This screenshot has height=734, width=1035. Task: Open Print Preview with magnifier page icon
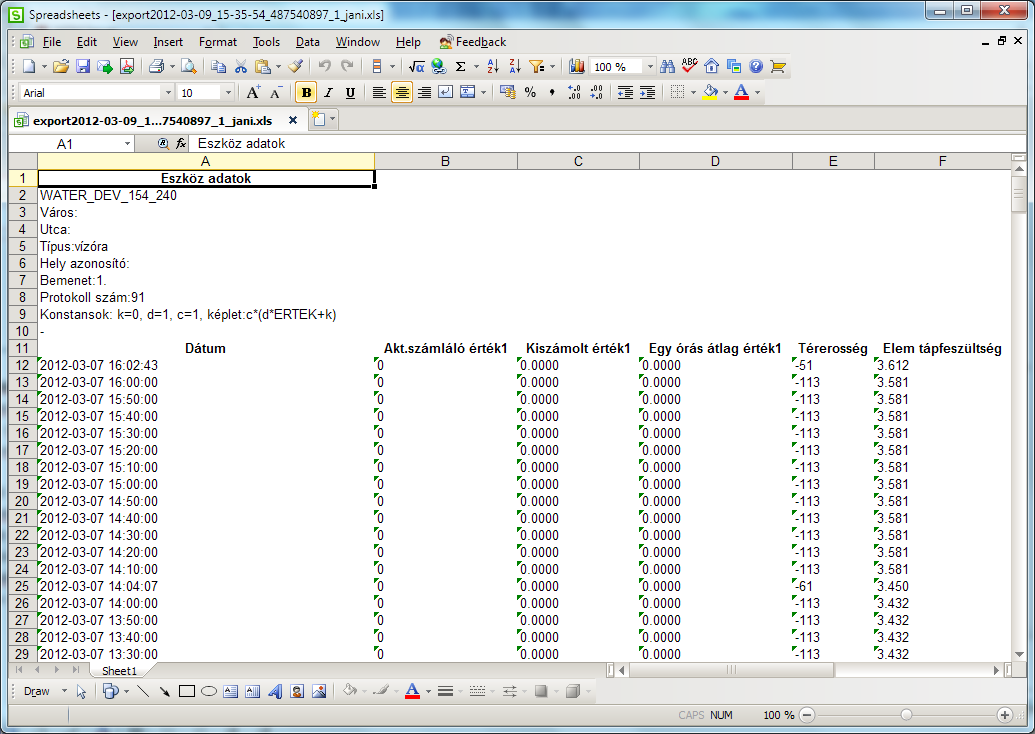[x=189, y=66]
